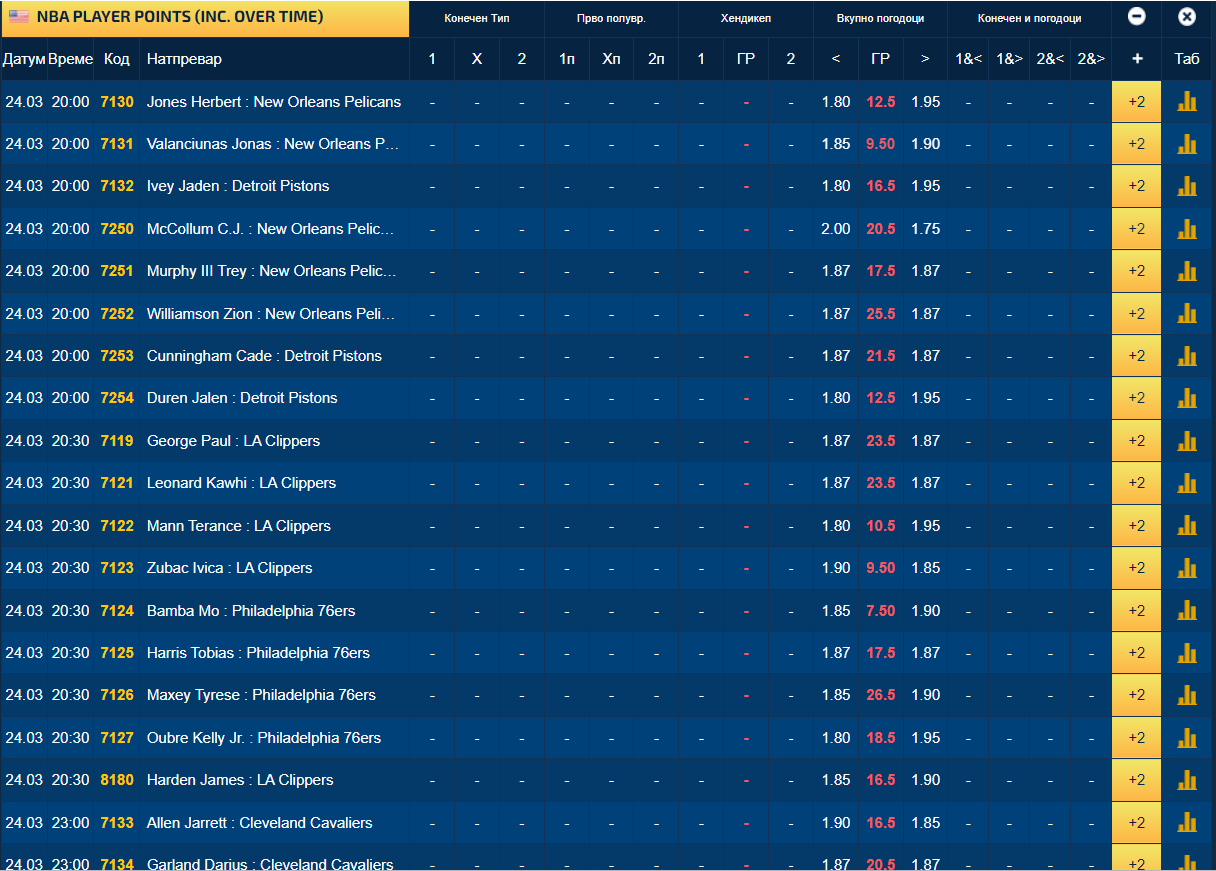Open stats chart icon for Maxey Tyrese row
The image size is (1216, 871).
pos(1187,695)
